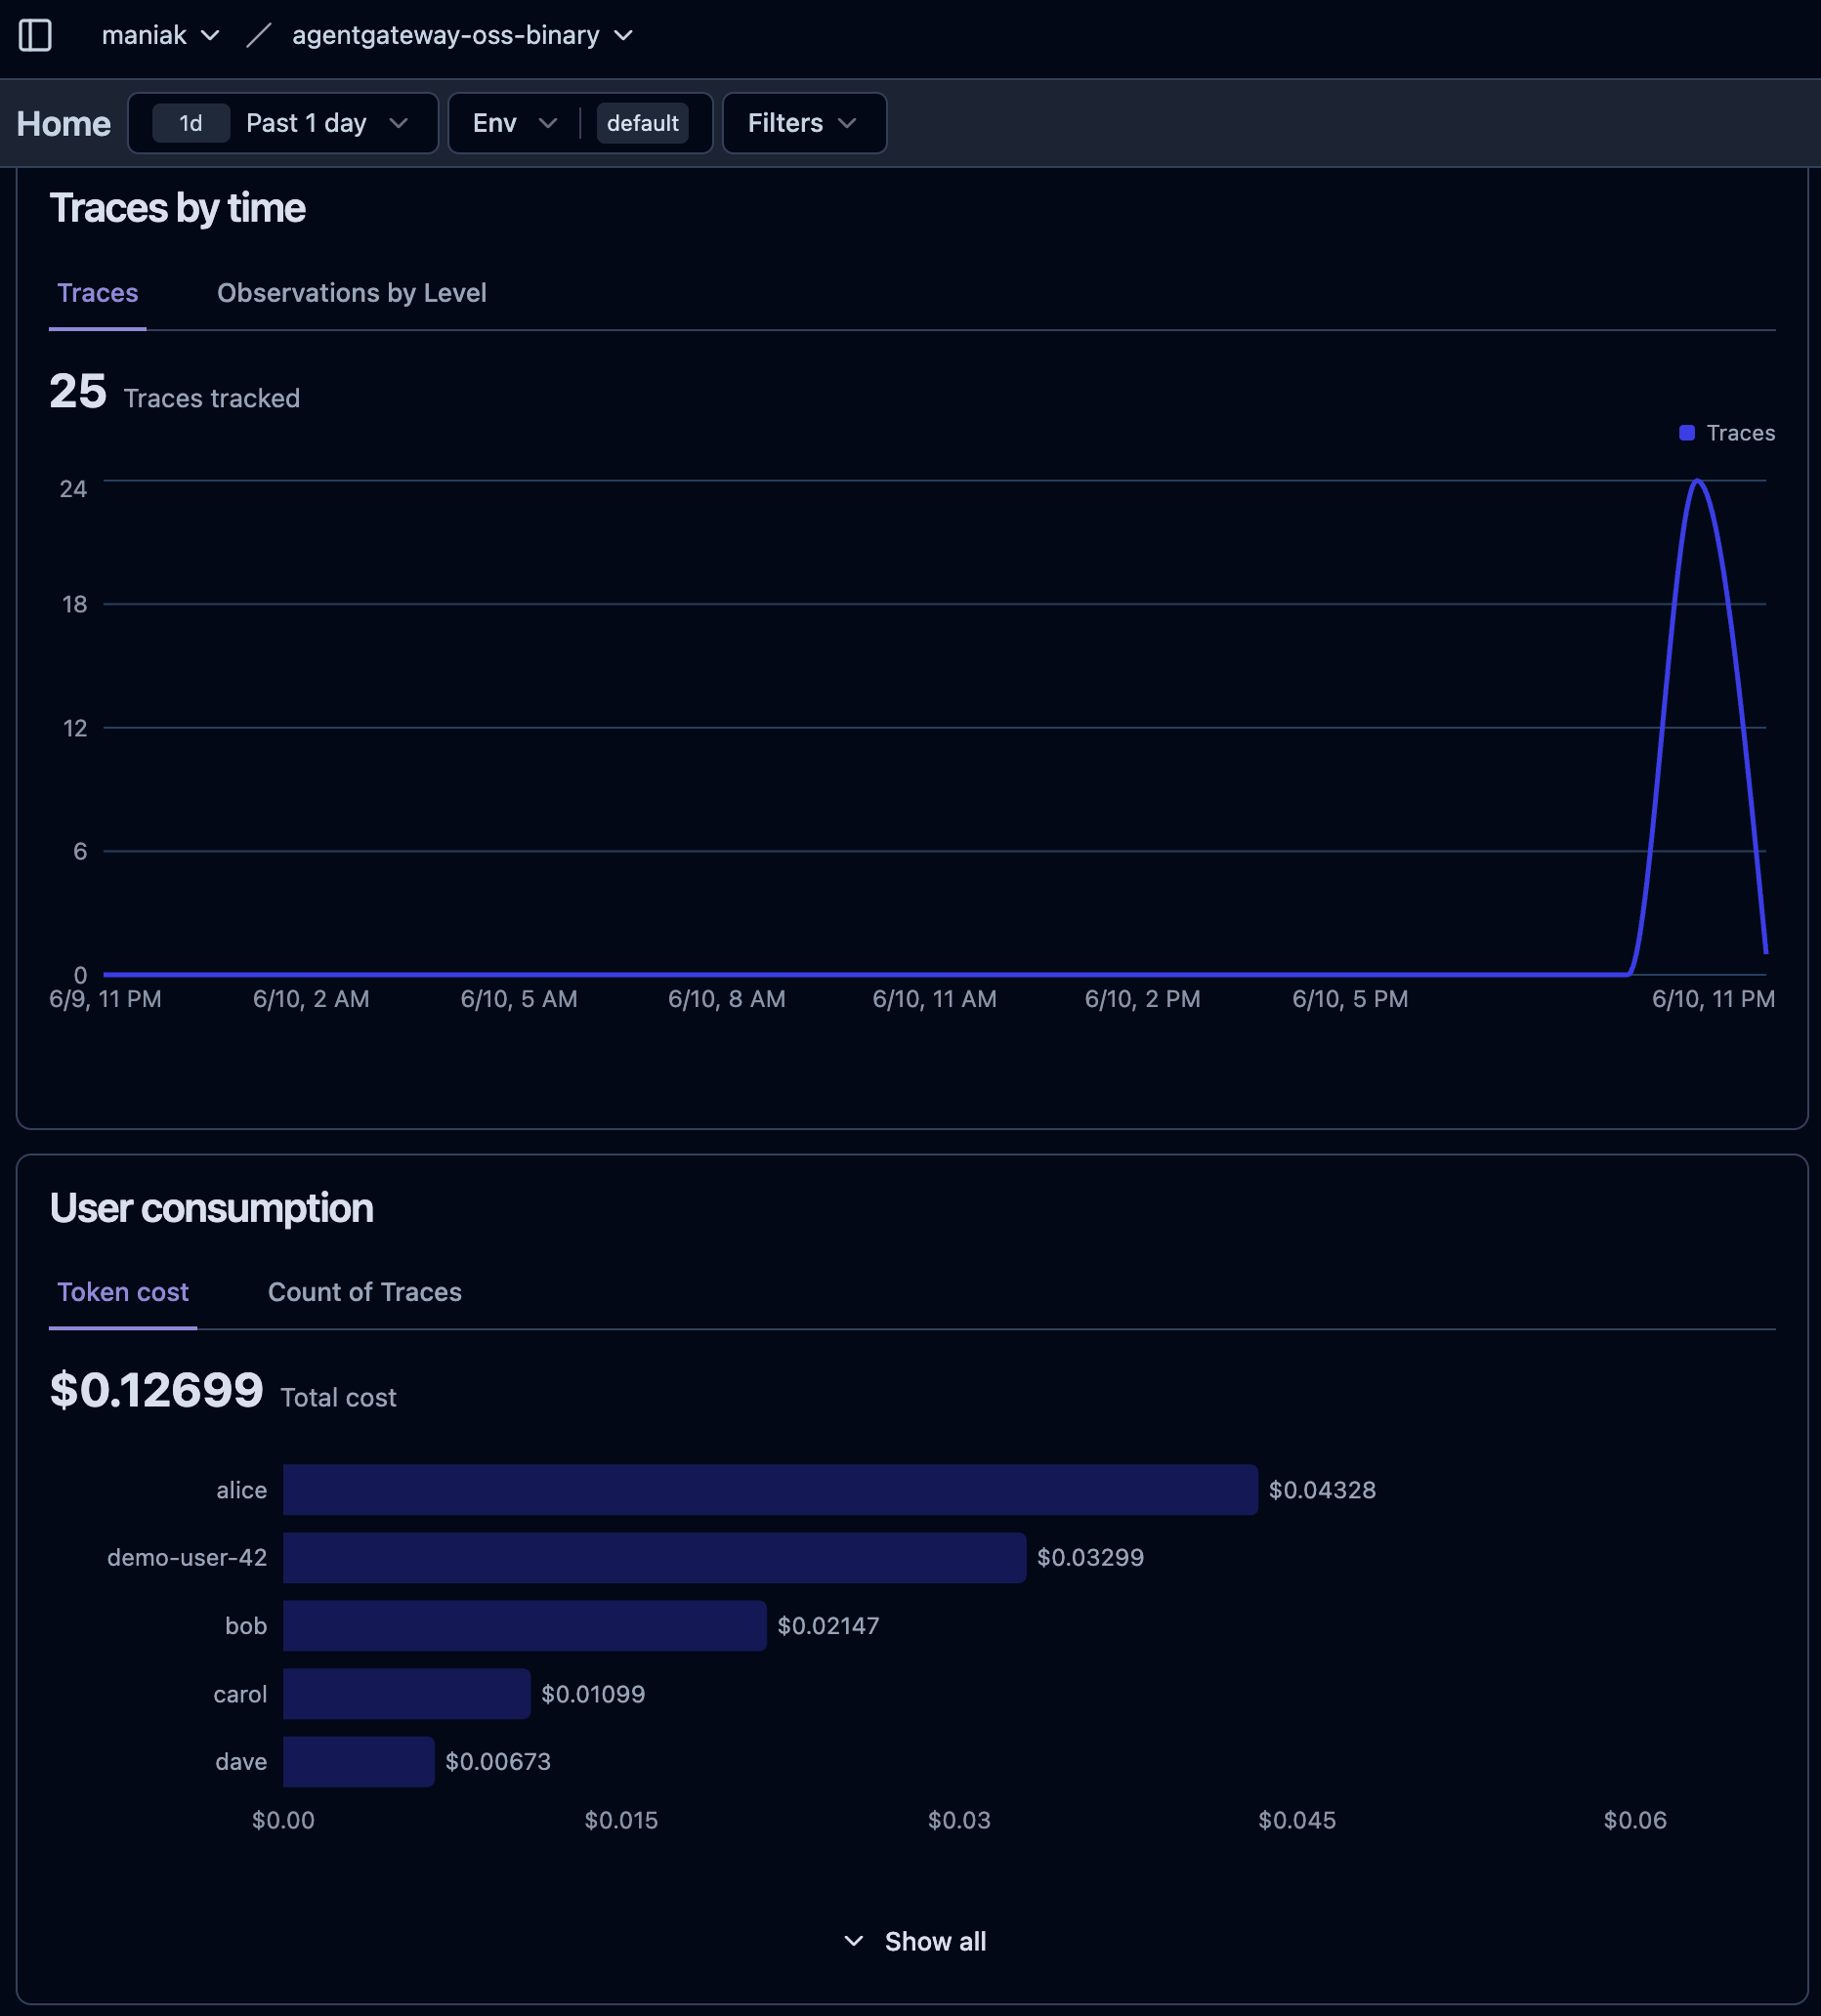Toggle the Traces legend color swatch
Viewport: 1821px width, 2016px height.
[x=1687, y=433]
